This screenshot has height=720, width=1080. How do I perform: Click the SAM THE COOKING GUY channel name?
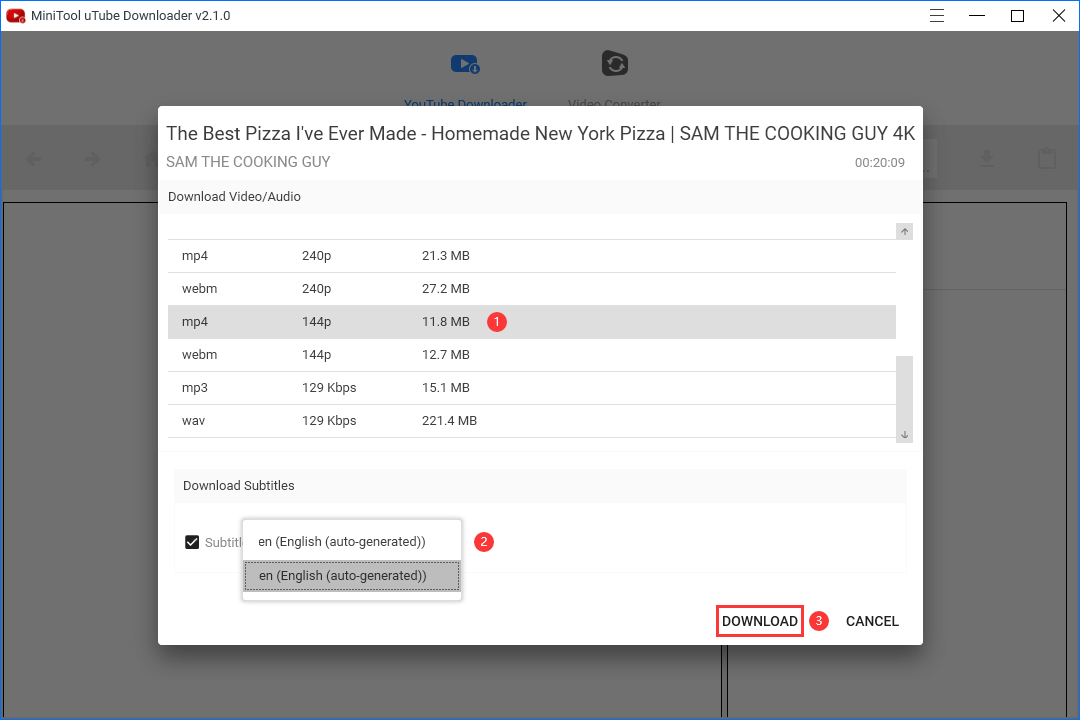point(248,162)
